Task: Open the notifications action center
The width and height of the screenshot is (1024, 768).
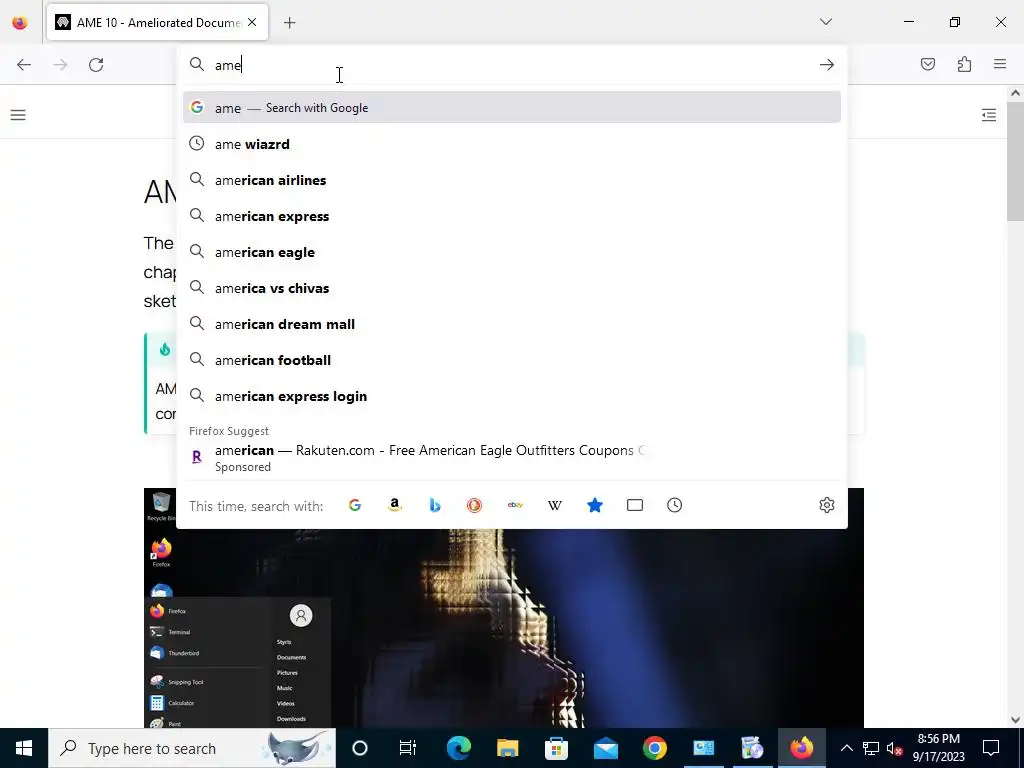Action: [991, 748]
